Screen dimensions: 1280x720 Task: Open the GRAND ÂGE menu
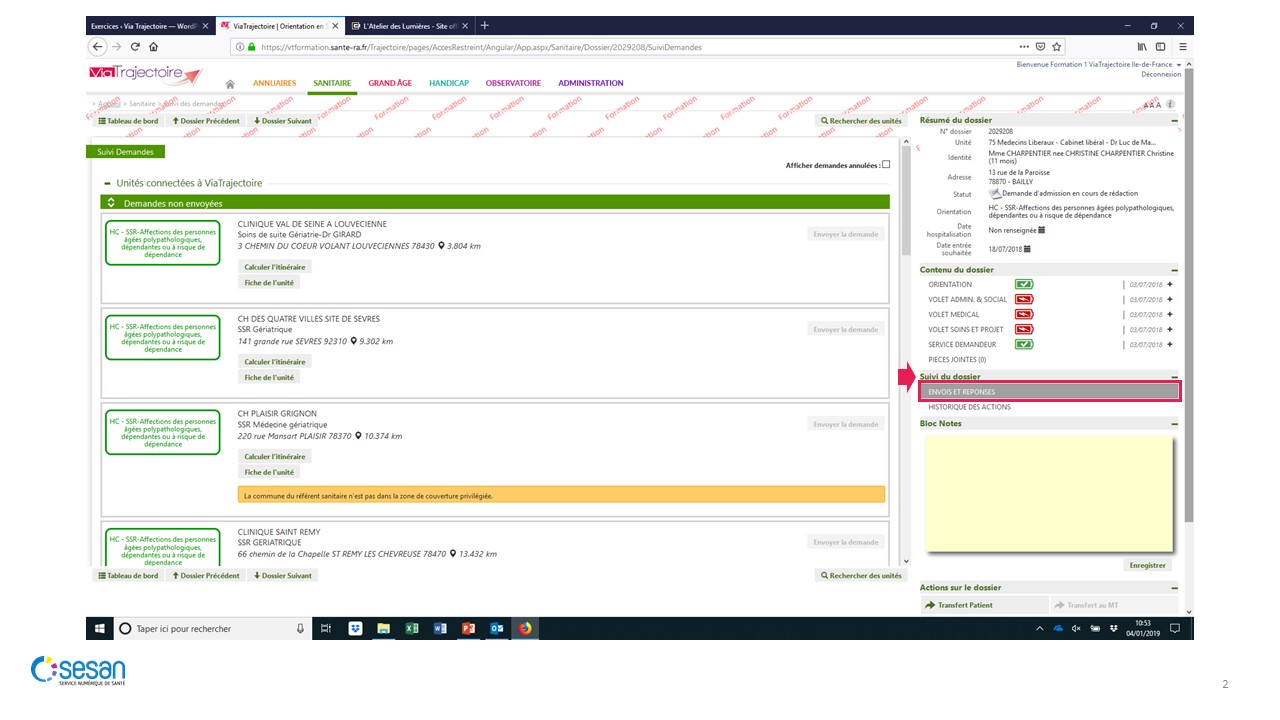(389, 84)
